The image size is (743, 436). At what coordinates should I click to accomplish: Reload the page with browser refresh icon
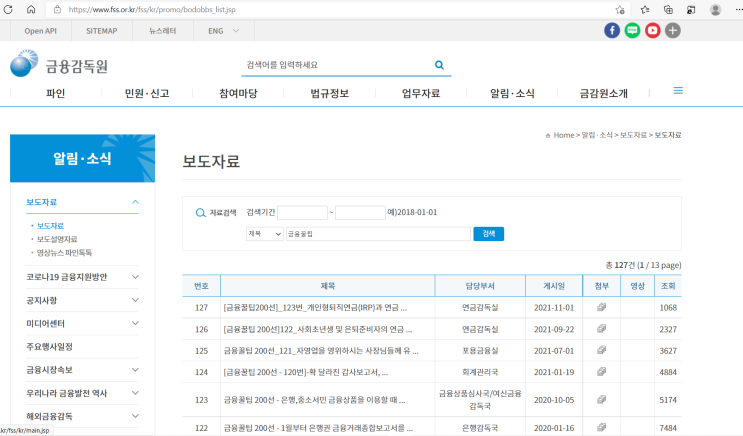8,9
